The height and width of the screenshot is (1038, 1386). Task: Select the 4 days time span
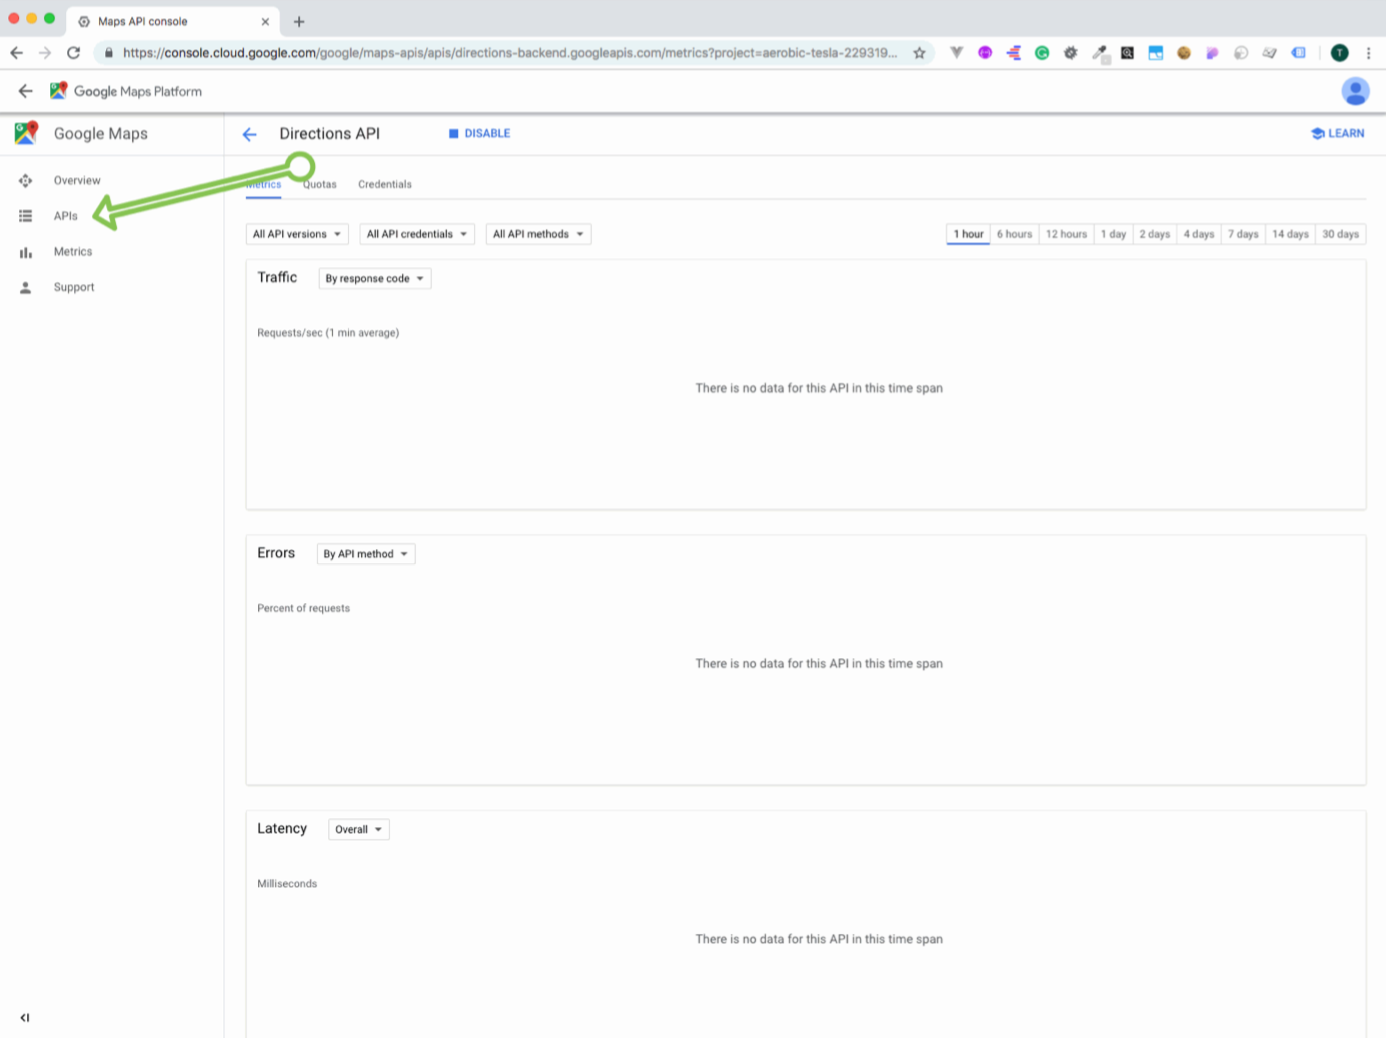click(x=1199, y=234)
